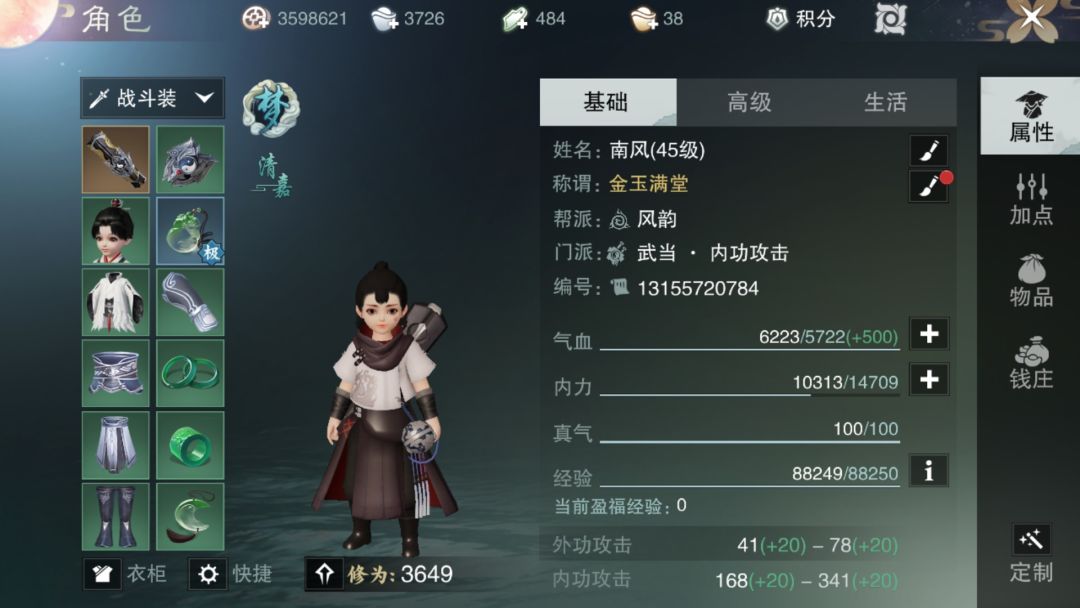Click the 修为 upgrade arrow icon
This screenshot has height=608, width=1080.
(324, 574)
